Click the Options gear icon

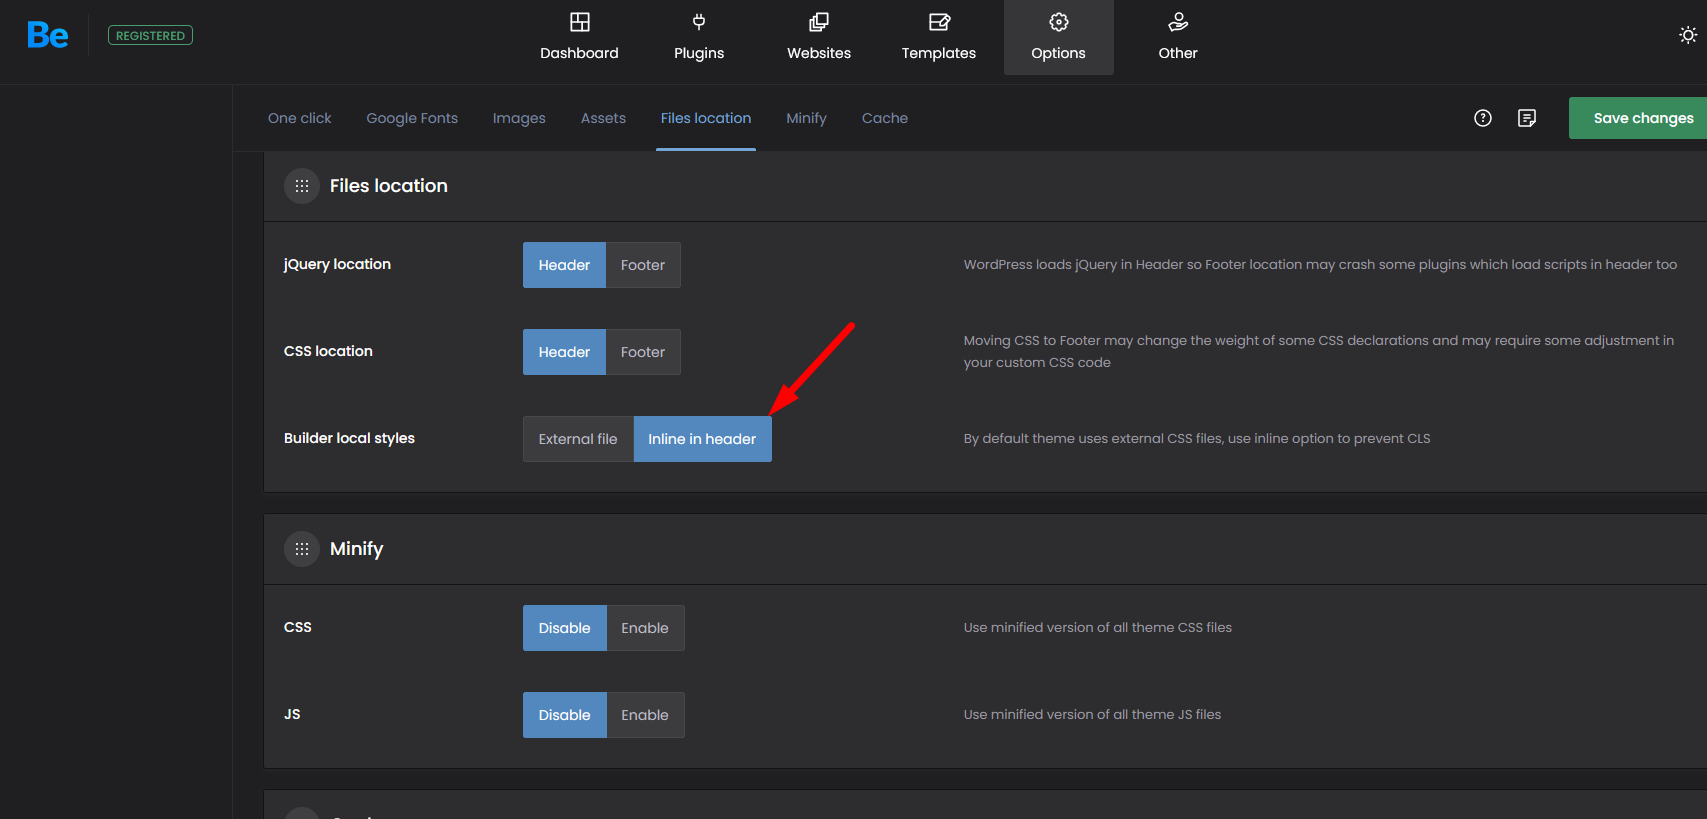click(1059, 22)
